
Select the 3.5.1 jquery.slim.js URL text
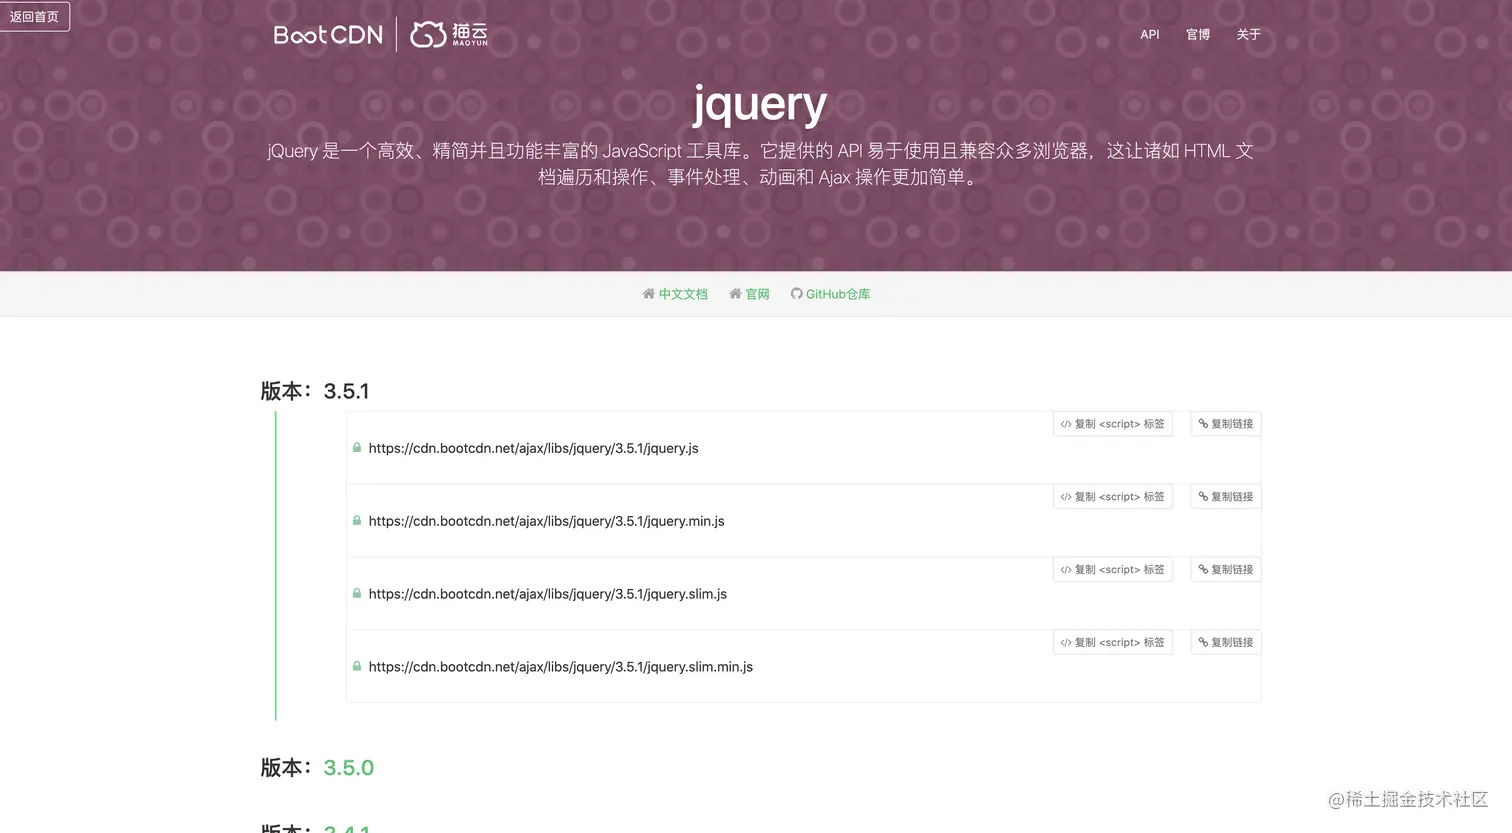[x=547, y=594]
